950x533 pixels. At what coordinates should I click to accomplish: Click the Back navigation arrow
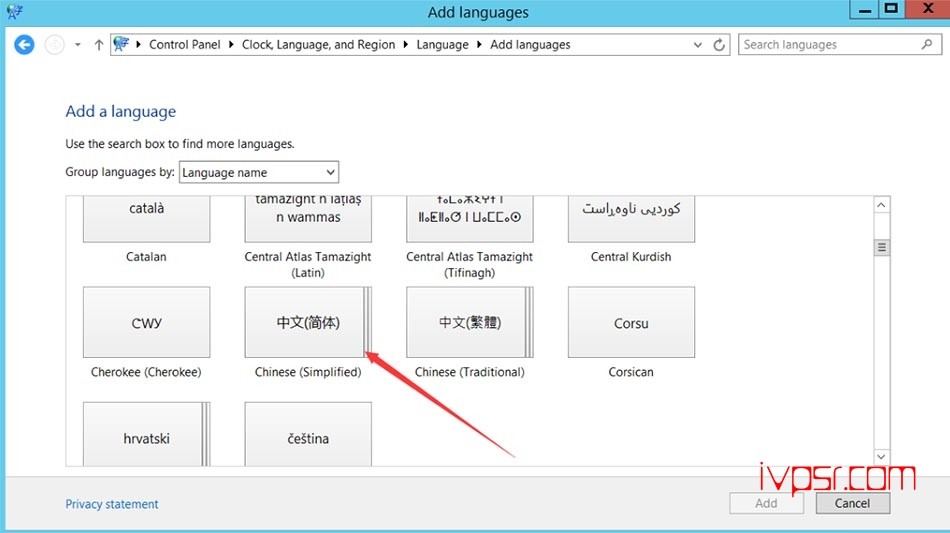[x=24, y=45]
